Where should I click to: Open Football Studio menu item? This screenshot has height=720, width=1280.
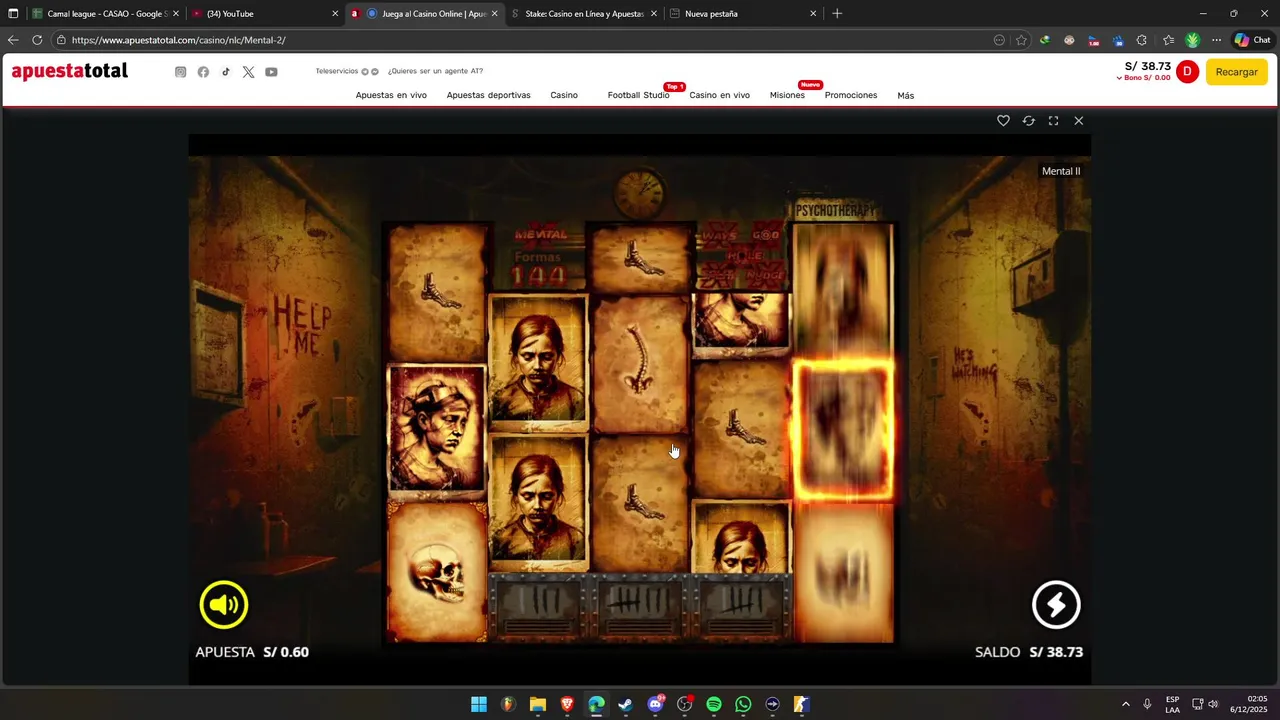638,95
